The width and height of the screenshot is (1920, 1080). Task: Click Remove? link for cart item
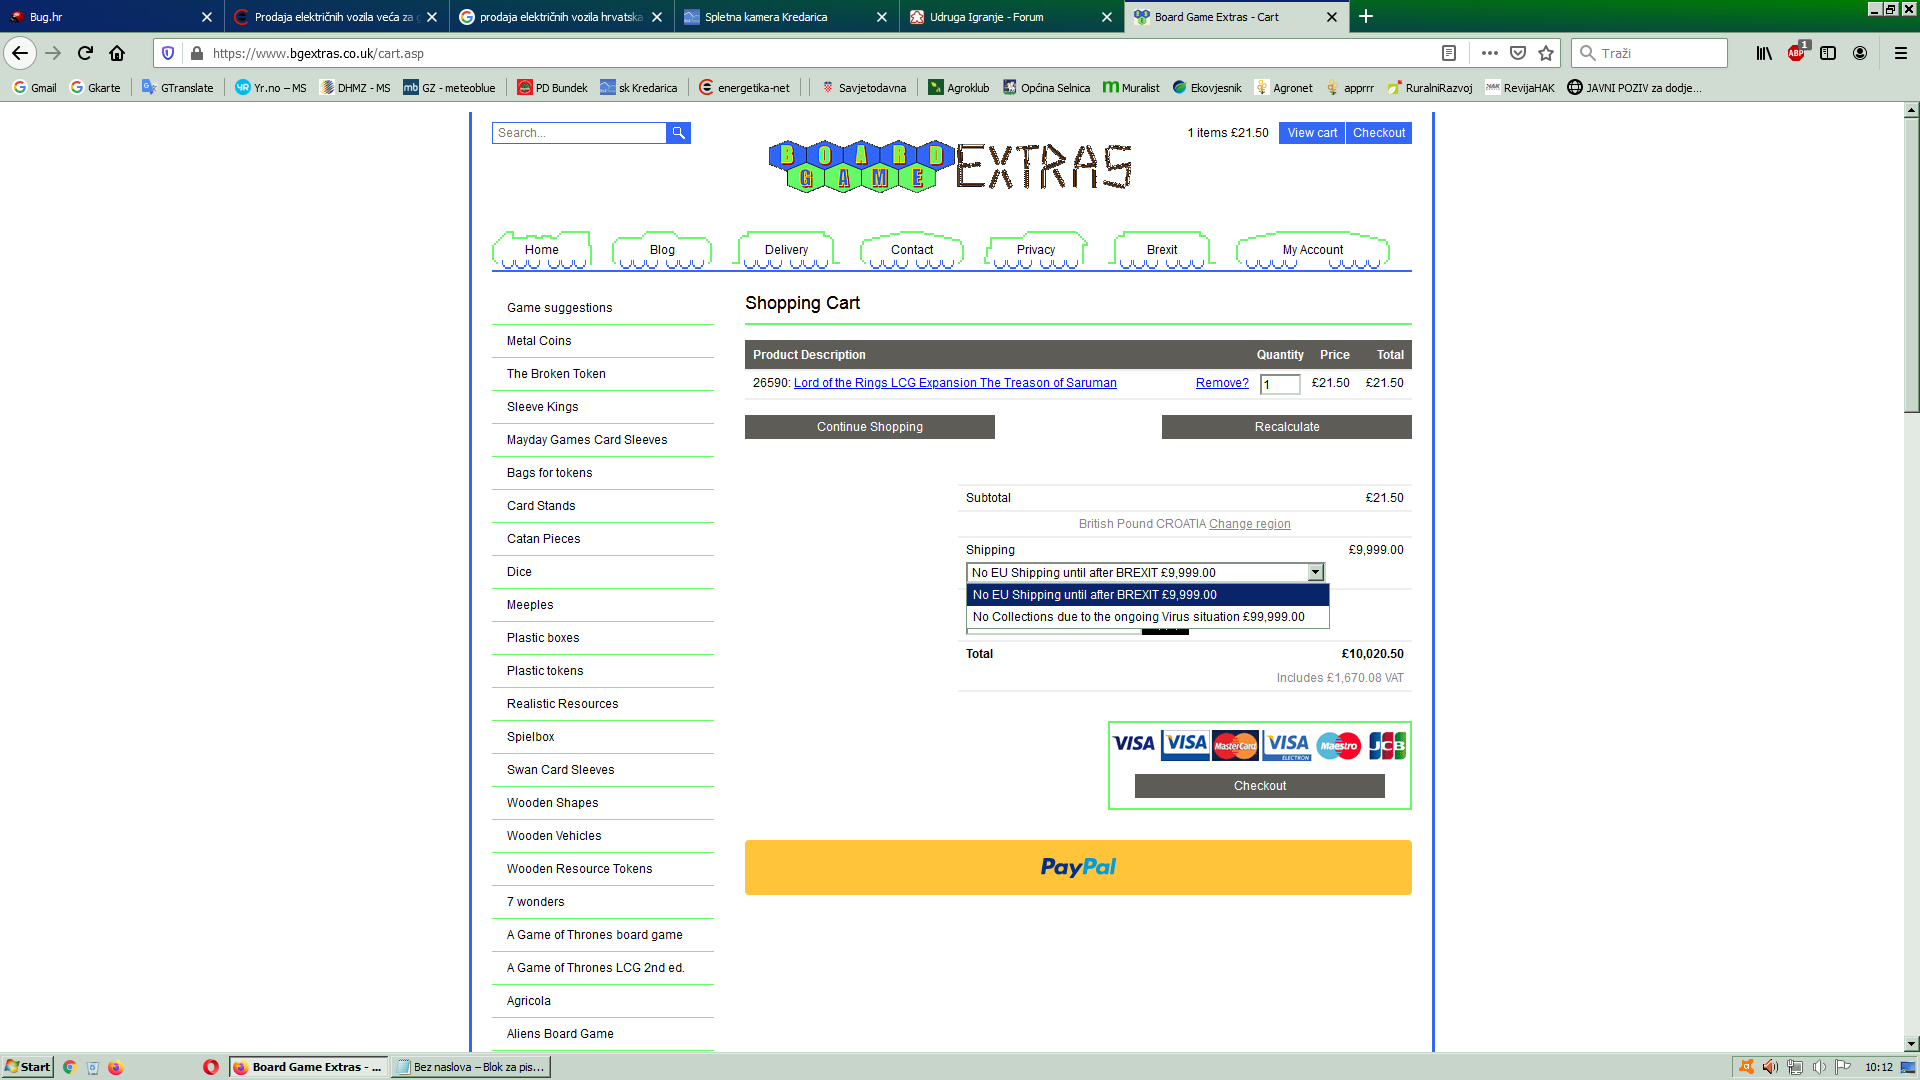tap(1222, 383)
